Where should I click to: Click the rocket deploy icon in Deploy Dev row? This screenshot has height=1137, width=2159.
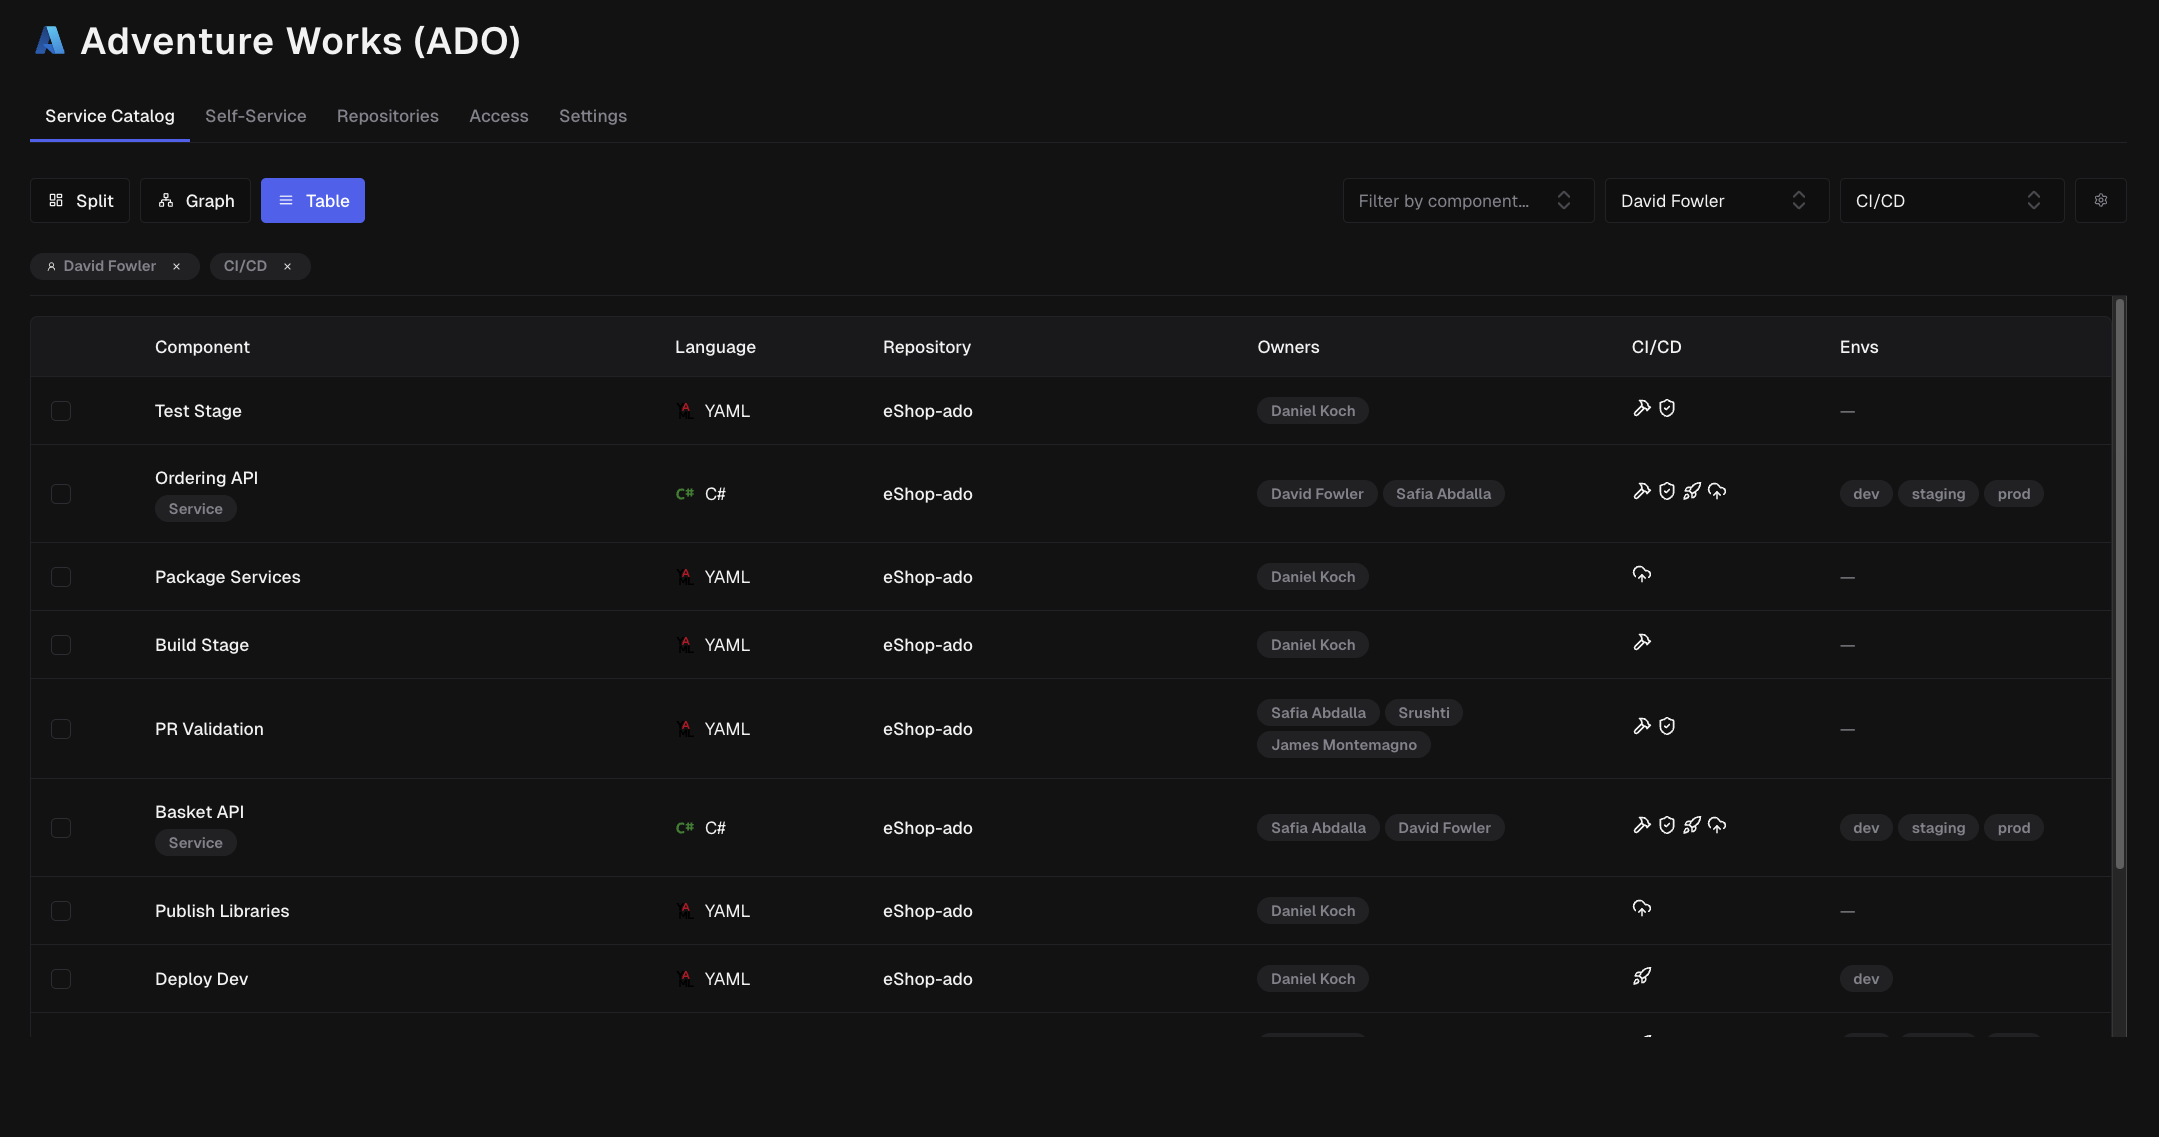[1641, 976]
